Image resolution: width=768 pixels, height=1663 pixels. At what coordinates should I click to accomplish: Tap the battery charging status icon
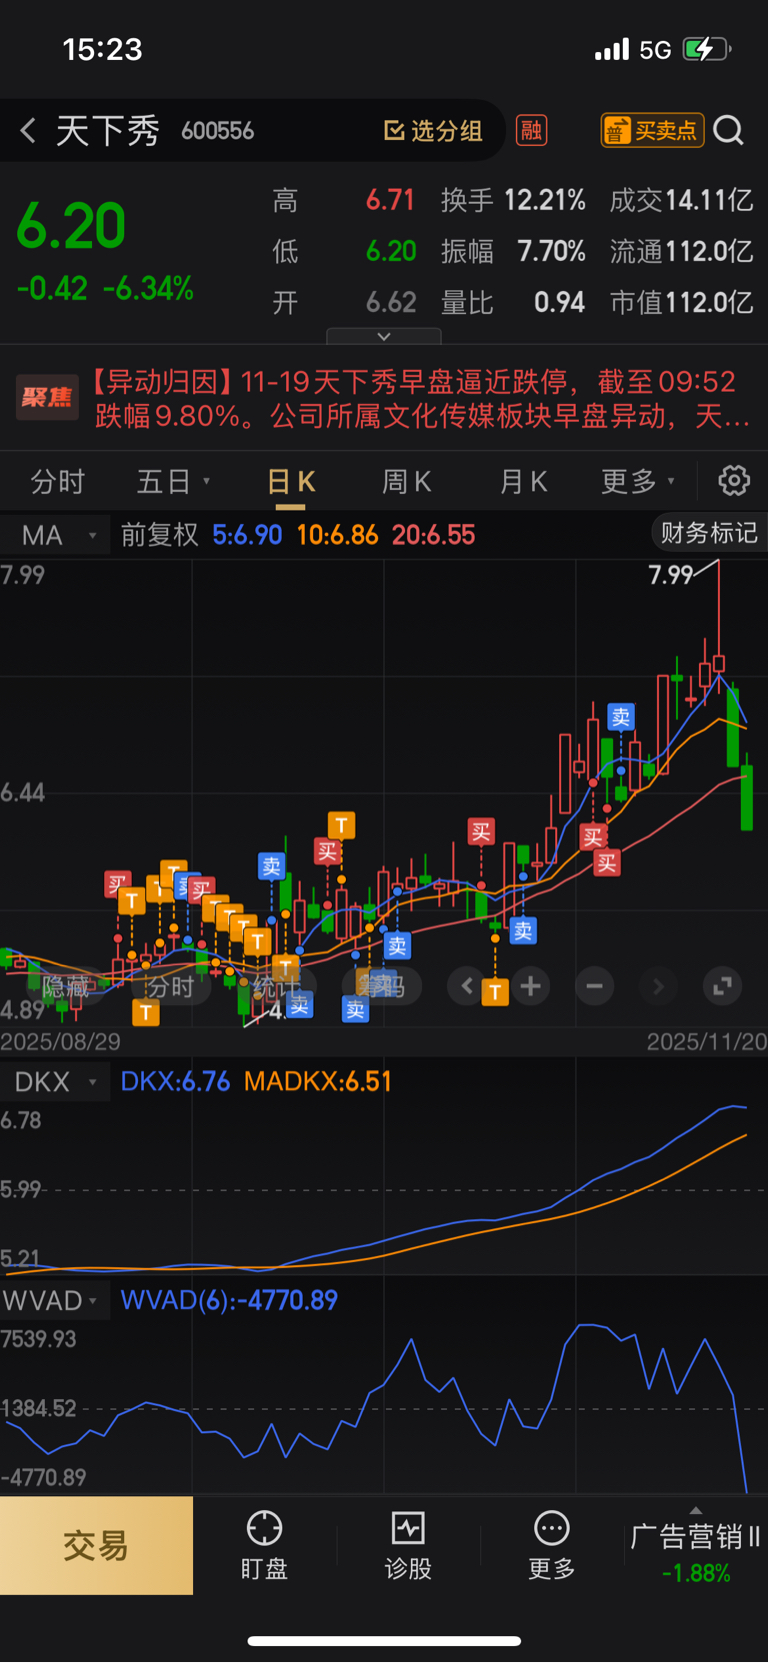click(x=707, y=49)
